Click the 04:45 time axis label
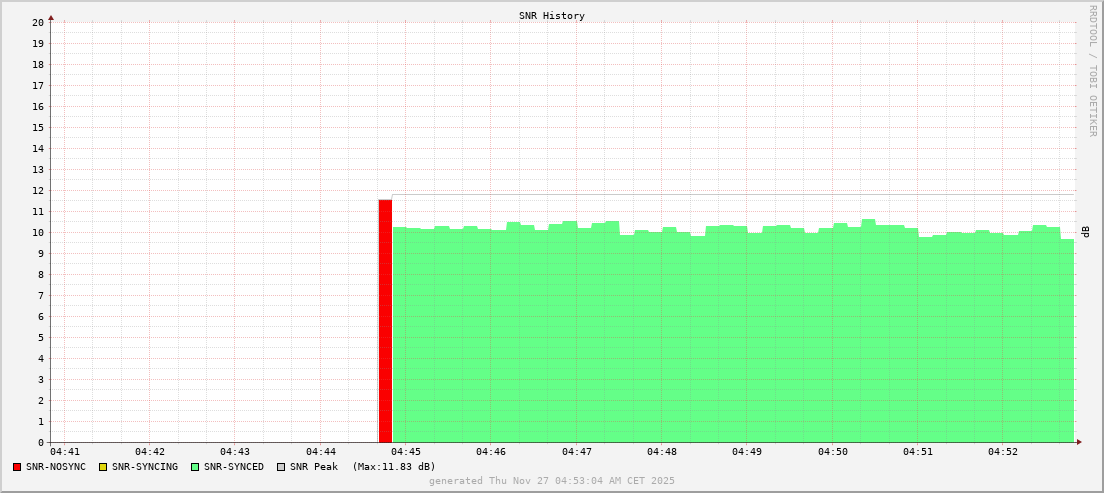Viewport: 1104px width, 493px height. click(x=406, y=452)
